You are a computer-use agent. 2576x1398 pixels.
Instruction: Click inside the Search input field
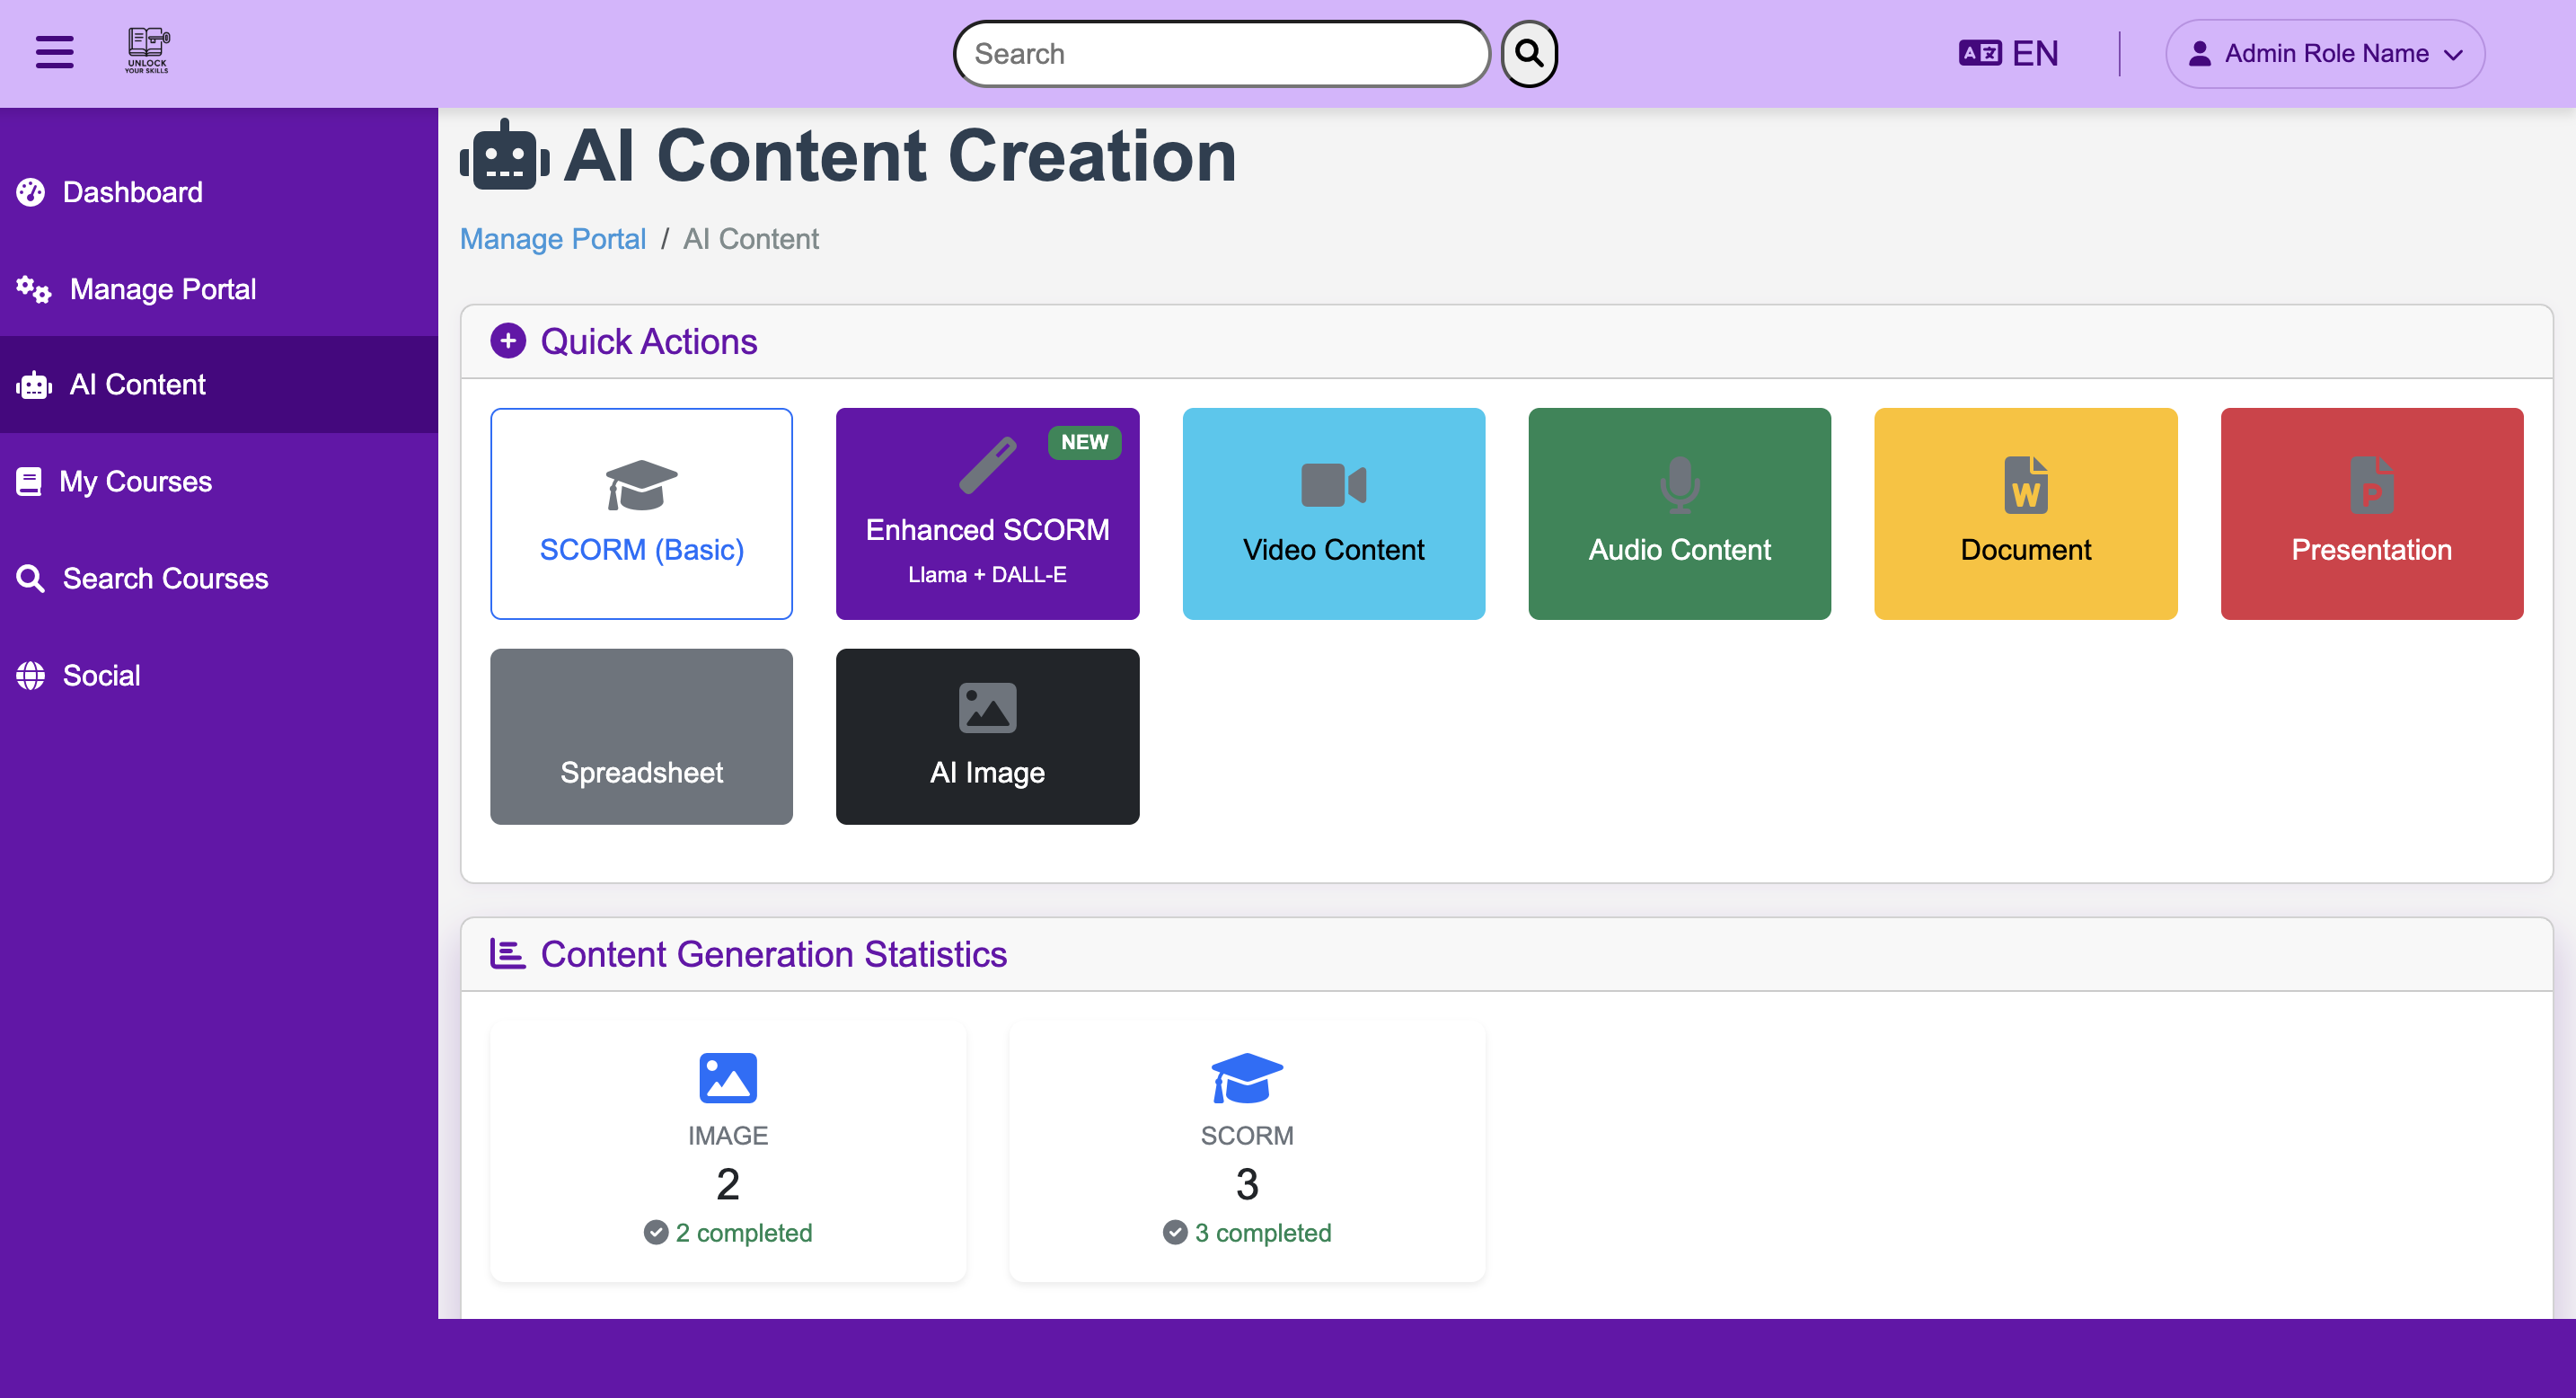pos(1220,53)
